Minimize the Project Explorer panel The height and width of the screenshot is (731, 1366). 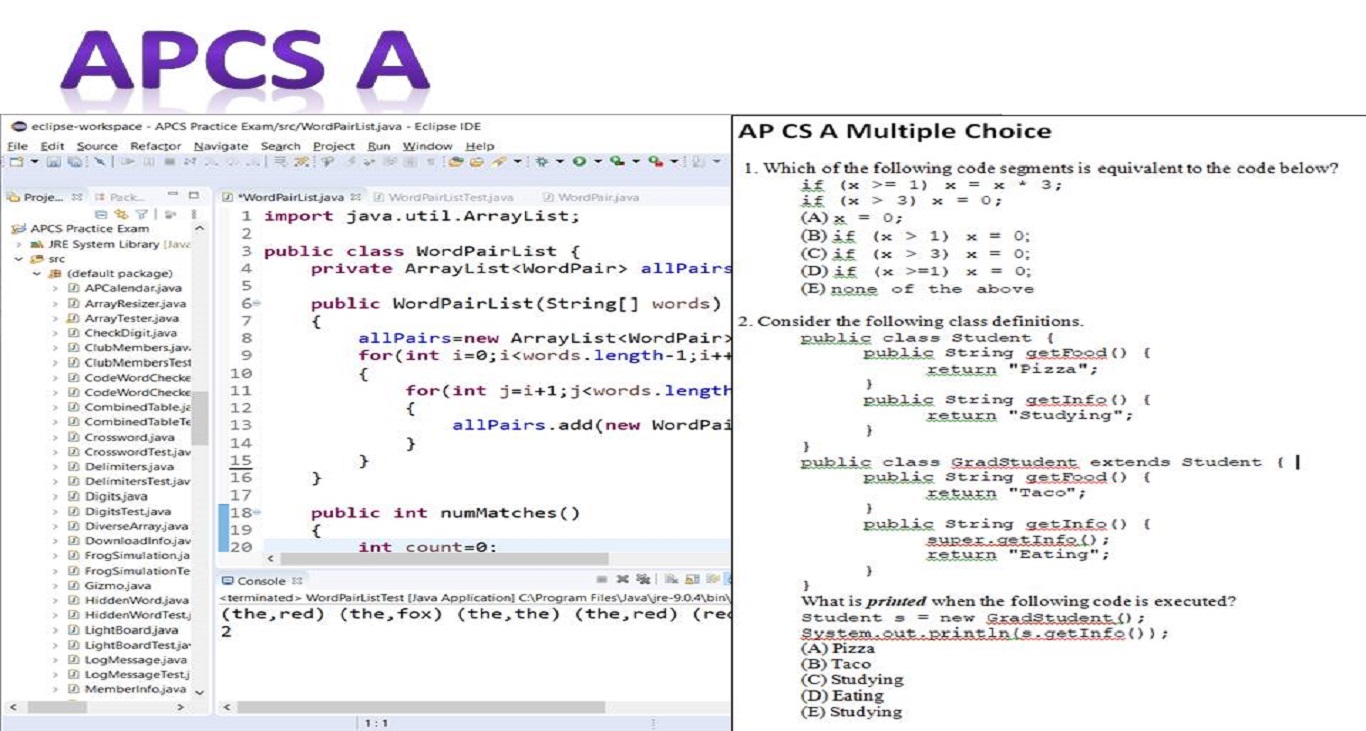172,196
